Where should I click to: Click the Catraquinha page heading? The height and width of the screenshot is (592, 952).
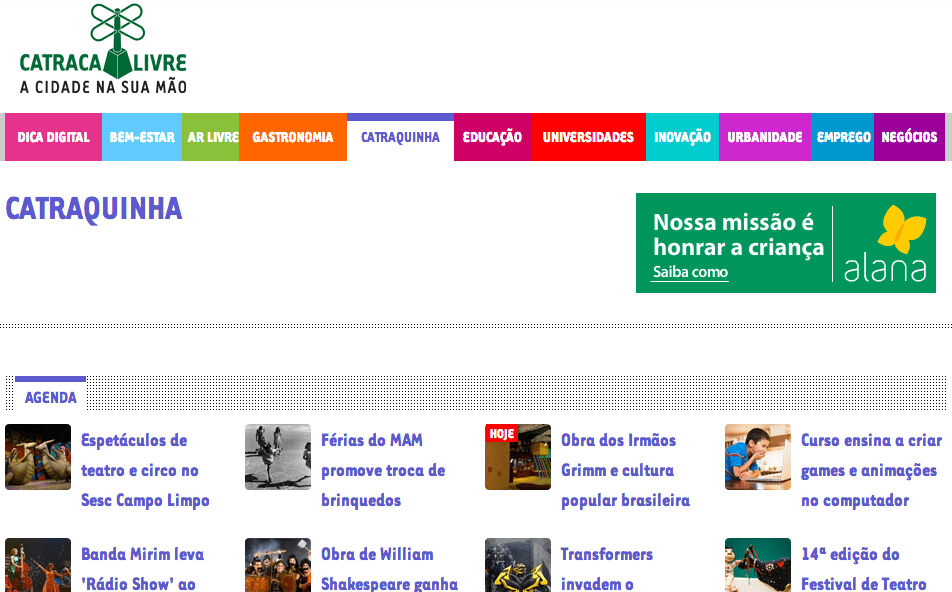click(x=94, y=209)
